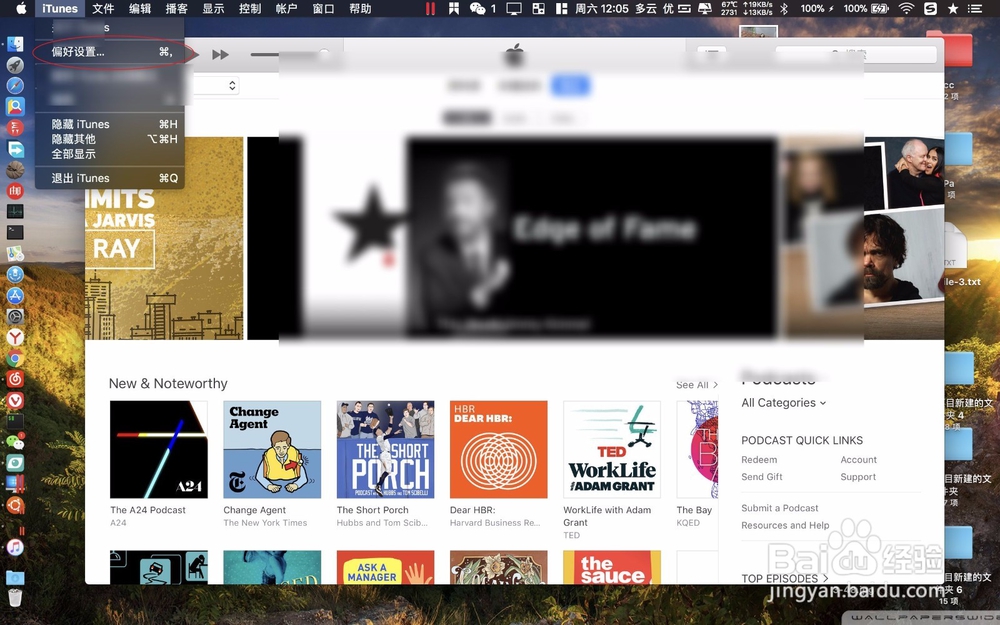Open App Store icon in dock
The height and width of the screenshot is (625, 1000).
point(15,295)
